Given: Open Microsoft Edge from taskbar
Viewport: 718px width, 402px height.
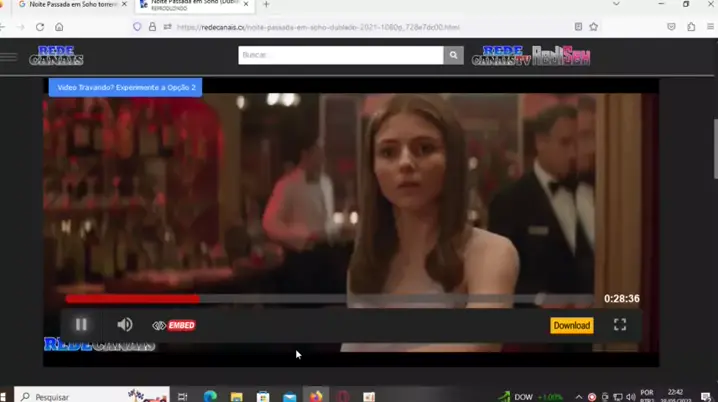Looking at the screenshot, I should tap(210, 396).
